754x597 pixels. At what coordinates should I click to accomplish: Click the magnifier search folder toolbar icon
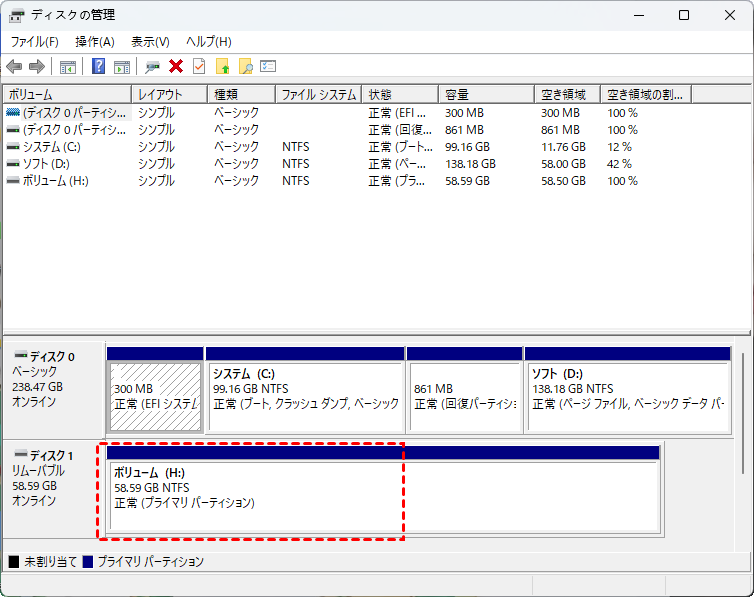click(x=246, y=66)
